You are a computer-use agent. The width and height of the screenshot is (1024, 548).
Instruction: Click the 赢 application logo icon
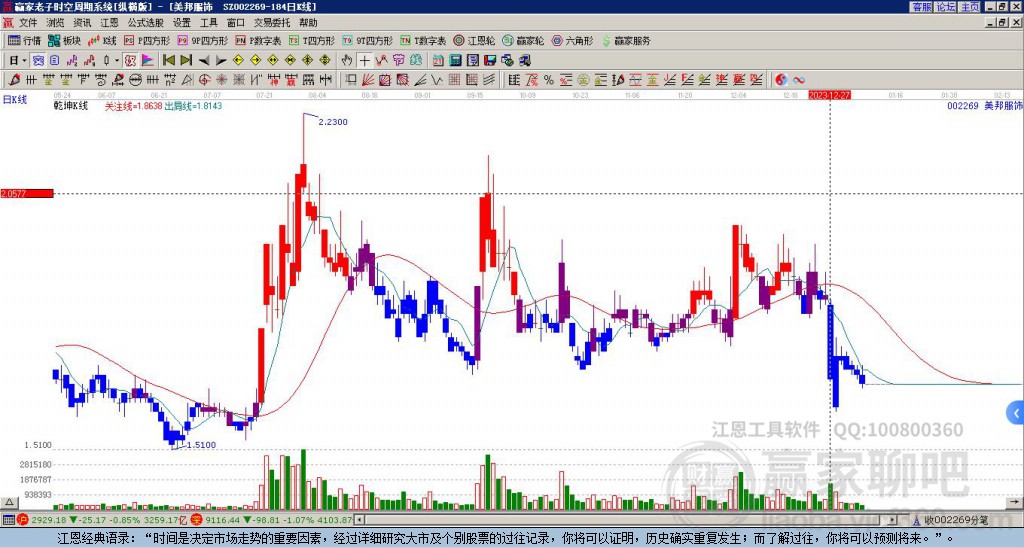(8, 23)
